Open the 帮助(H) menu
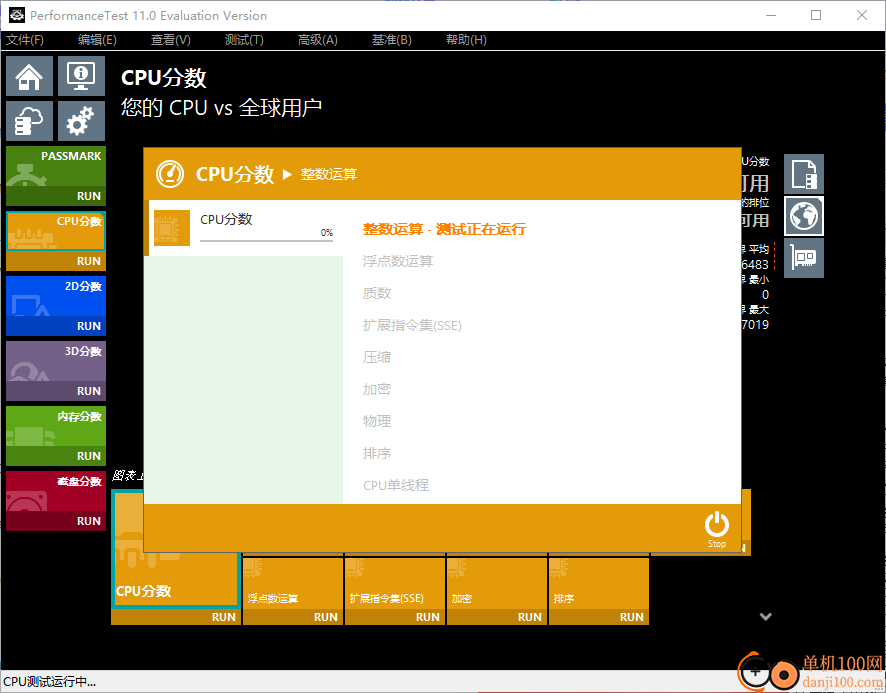886x693 pixels. 466,40
